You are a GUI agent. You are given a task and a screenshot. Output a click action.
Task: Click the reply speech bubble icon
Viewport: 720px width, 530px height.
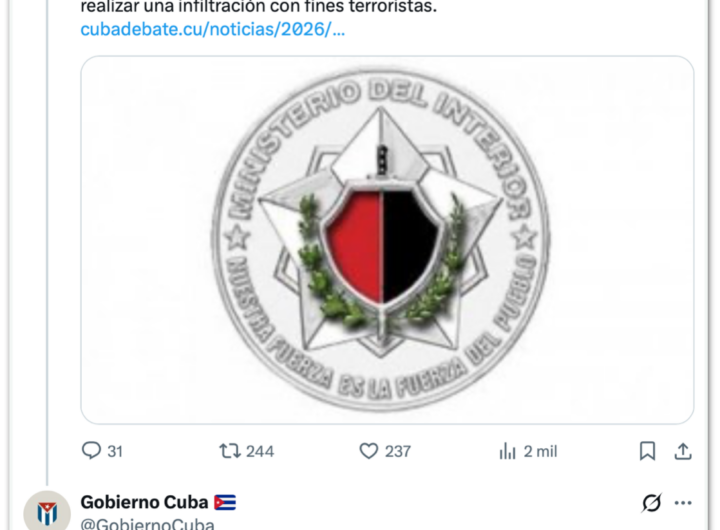tap(91, 451)
